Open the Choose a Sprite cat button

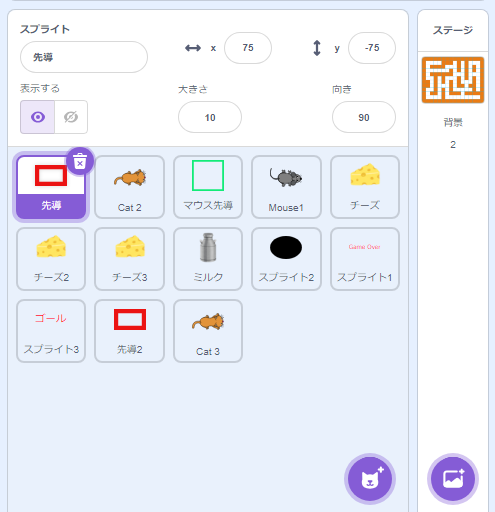[x=370, y=479]
